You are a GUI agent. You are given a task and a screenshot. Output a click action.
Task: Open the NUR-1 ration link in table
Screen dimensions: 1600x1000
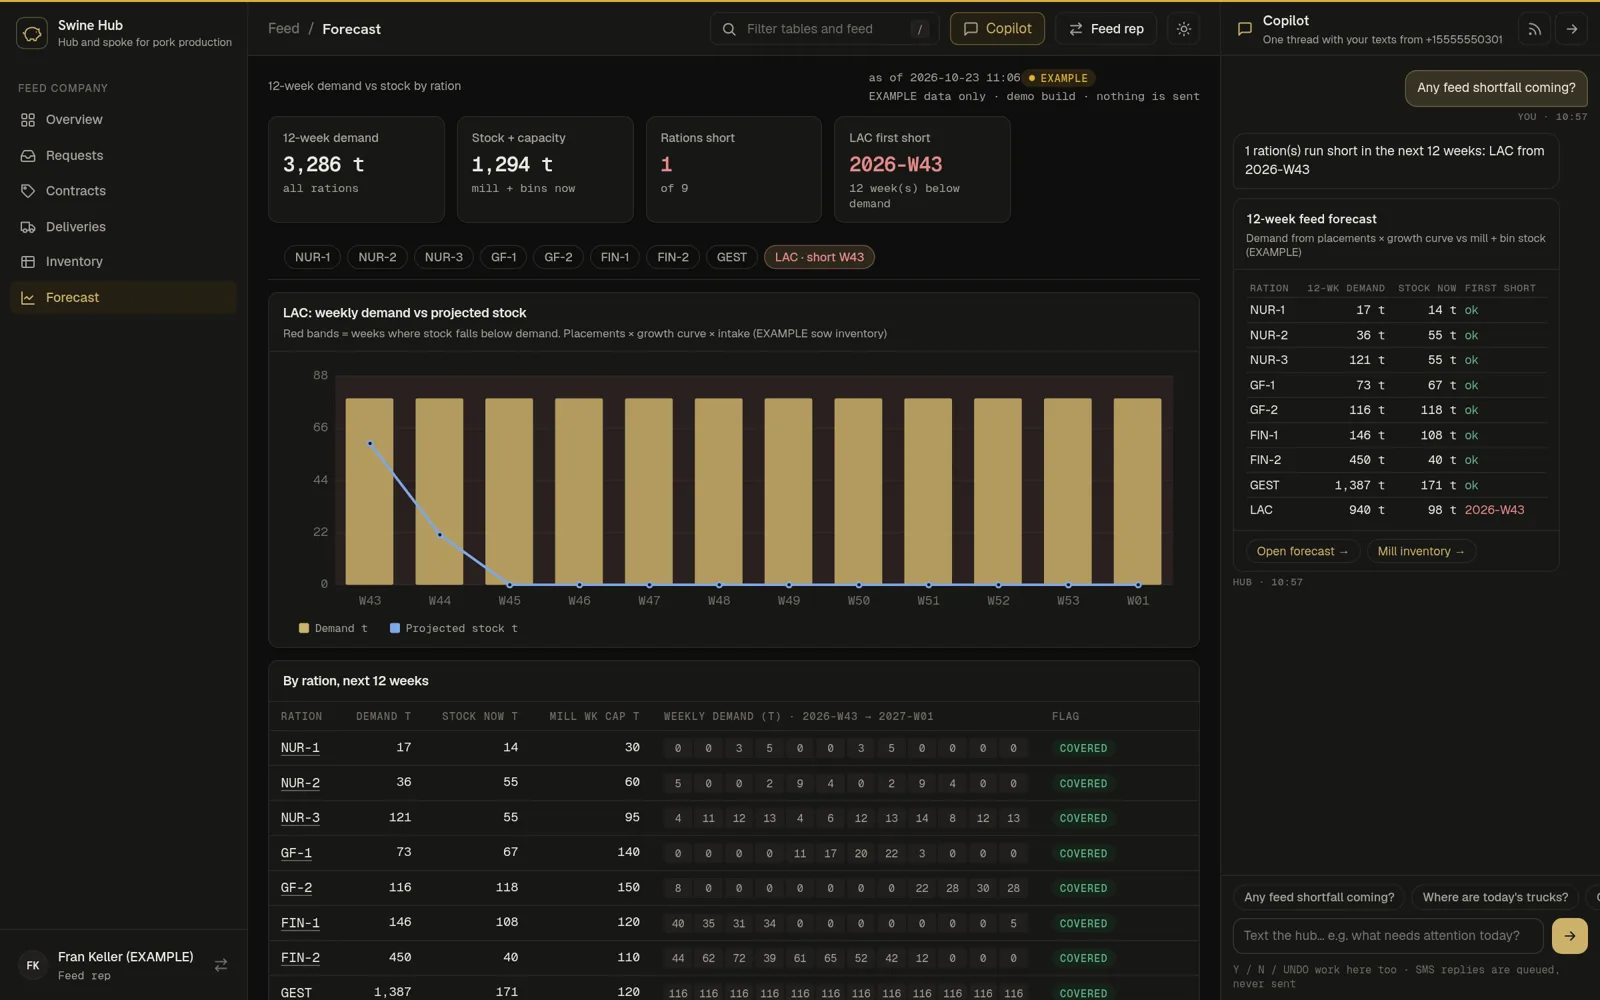pos(300,748)
